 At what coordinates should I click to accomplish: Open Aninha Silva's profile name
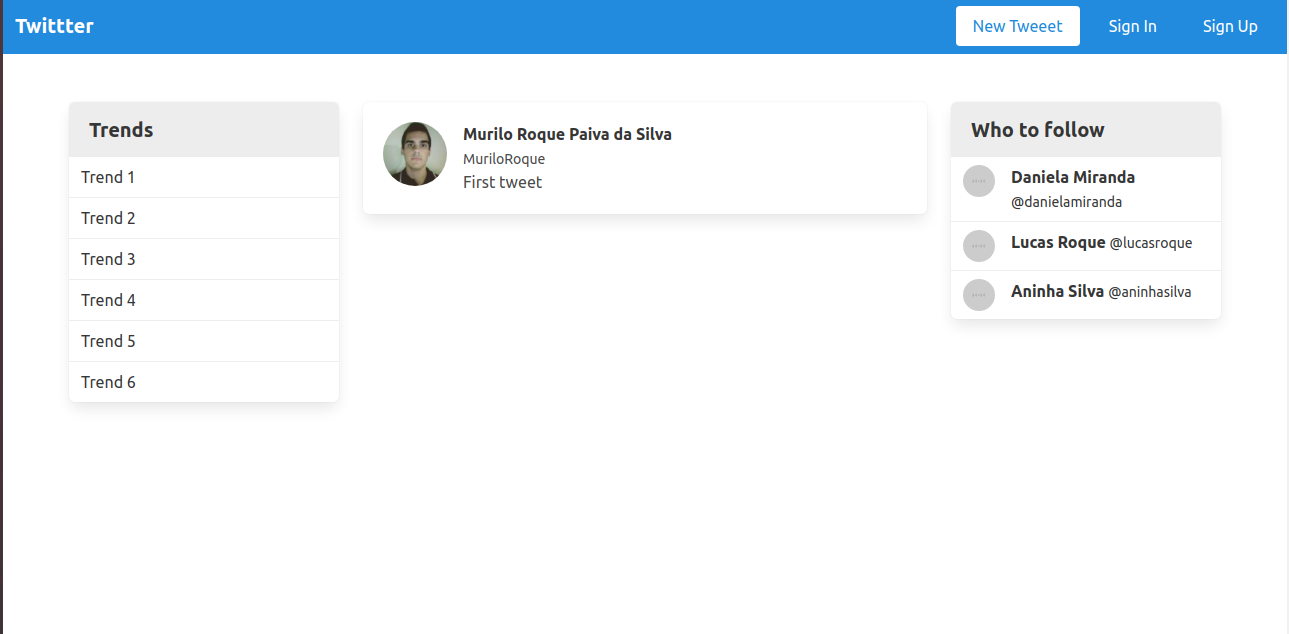point(1057,291)
